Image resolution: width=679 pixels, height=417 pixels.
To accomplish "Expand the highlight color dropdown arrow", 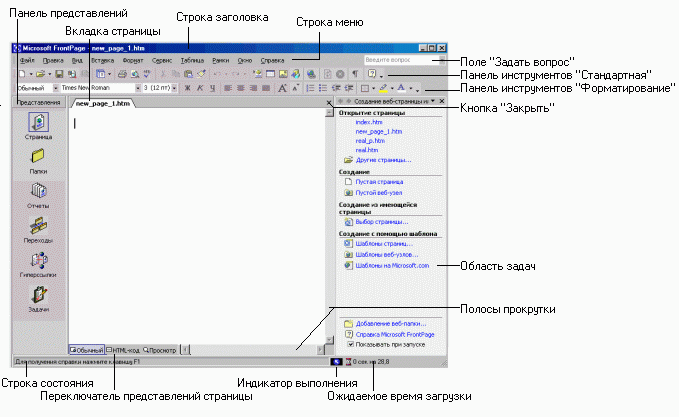I will click(392, 88).
